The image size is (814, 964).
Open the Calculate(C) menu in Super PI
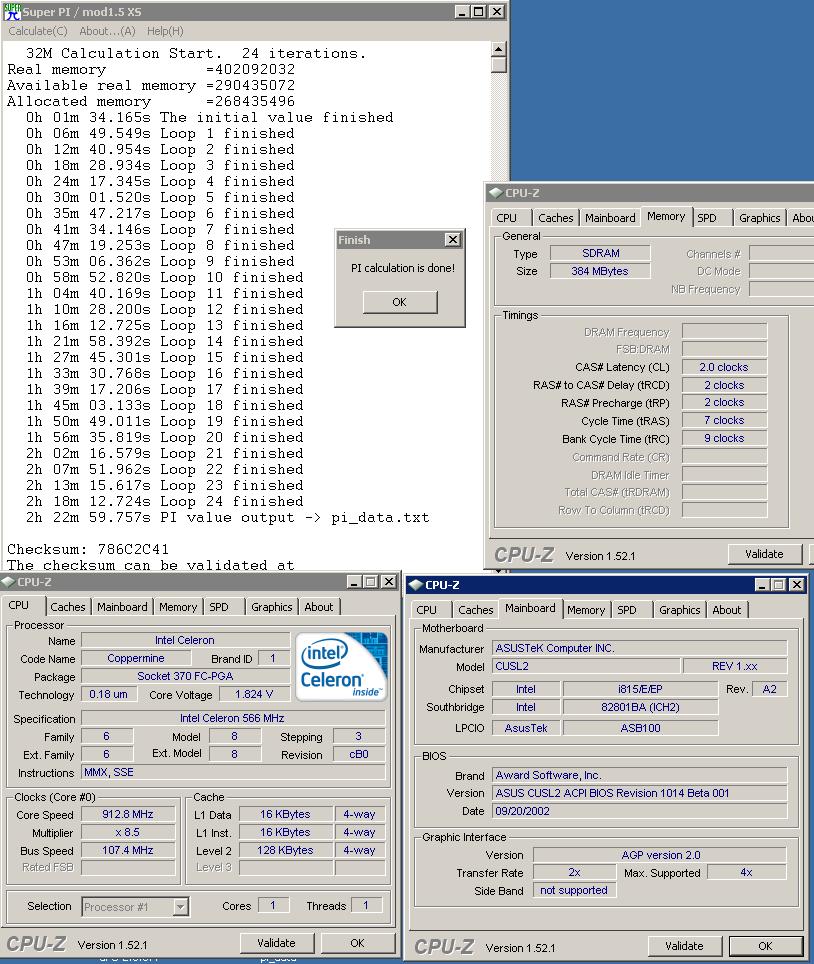click(38, 31)
